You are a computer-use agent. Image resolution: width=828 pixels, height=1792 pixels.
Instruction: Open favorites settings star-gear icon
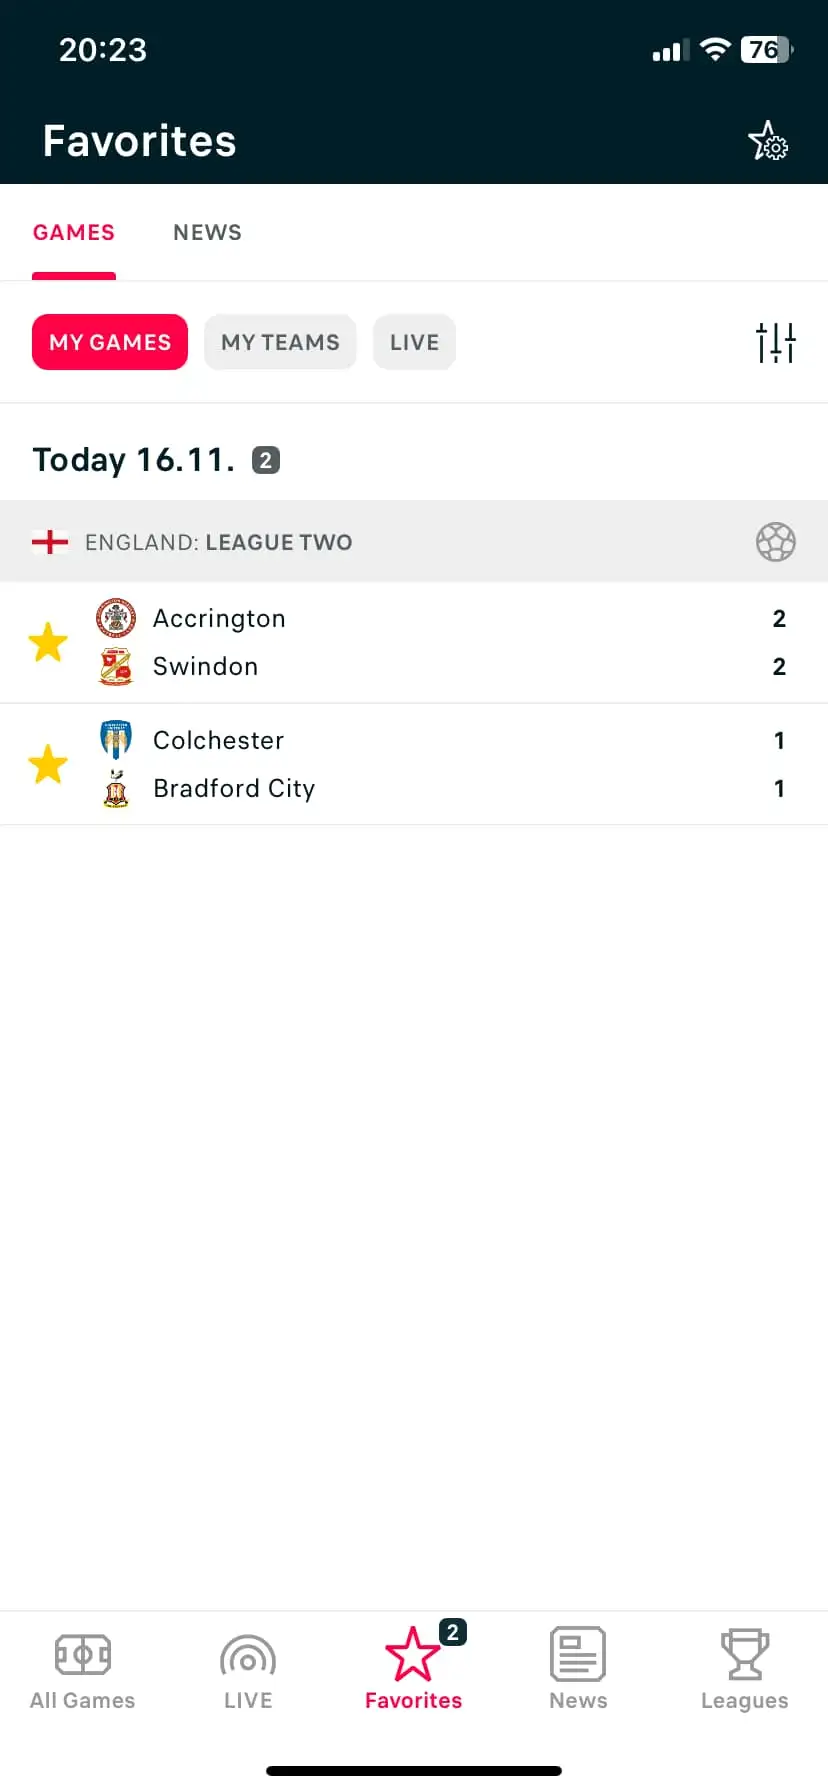pyautogui.click(x=768, y=141)
